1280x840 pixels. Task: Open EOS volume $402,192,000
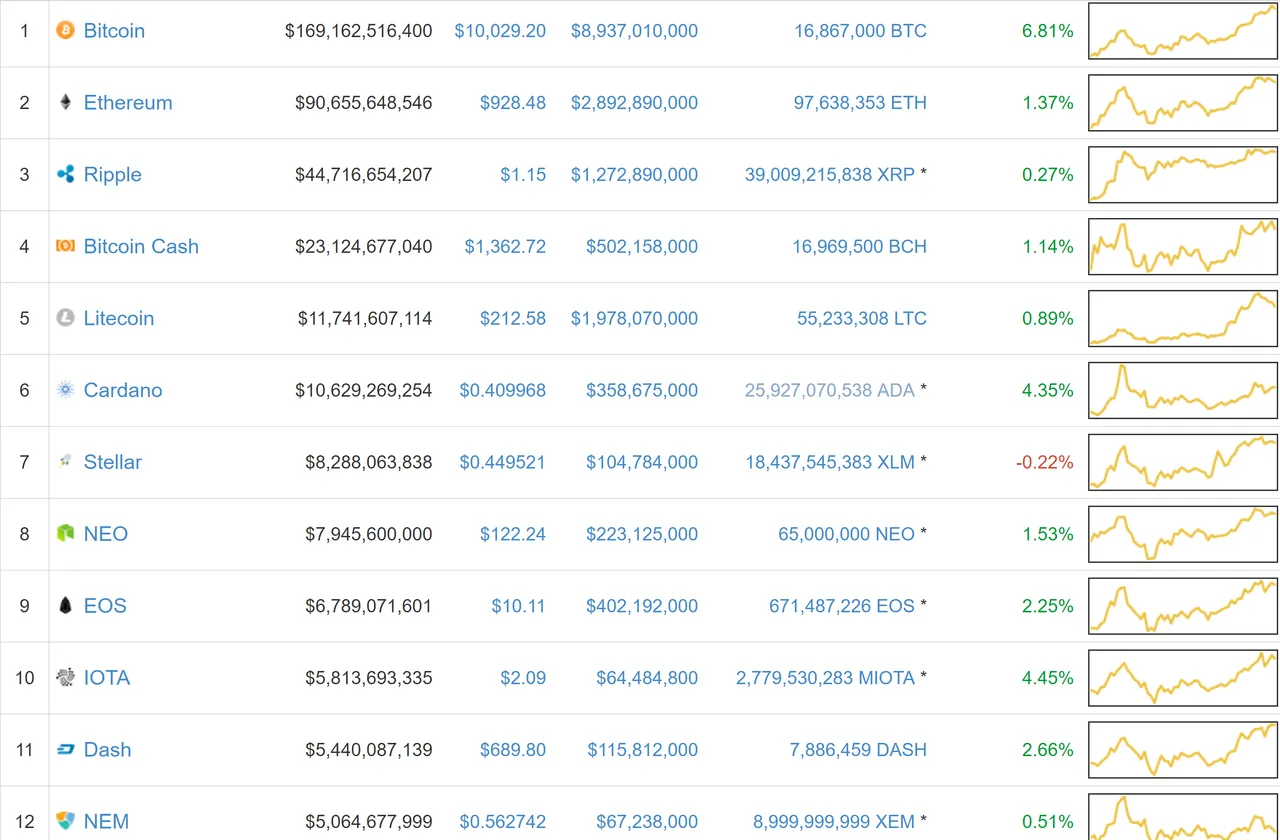pos(642,607)
